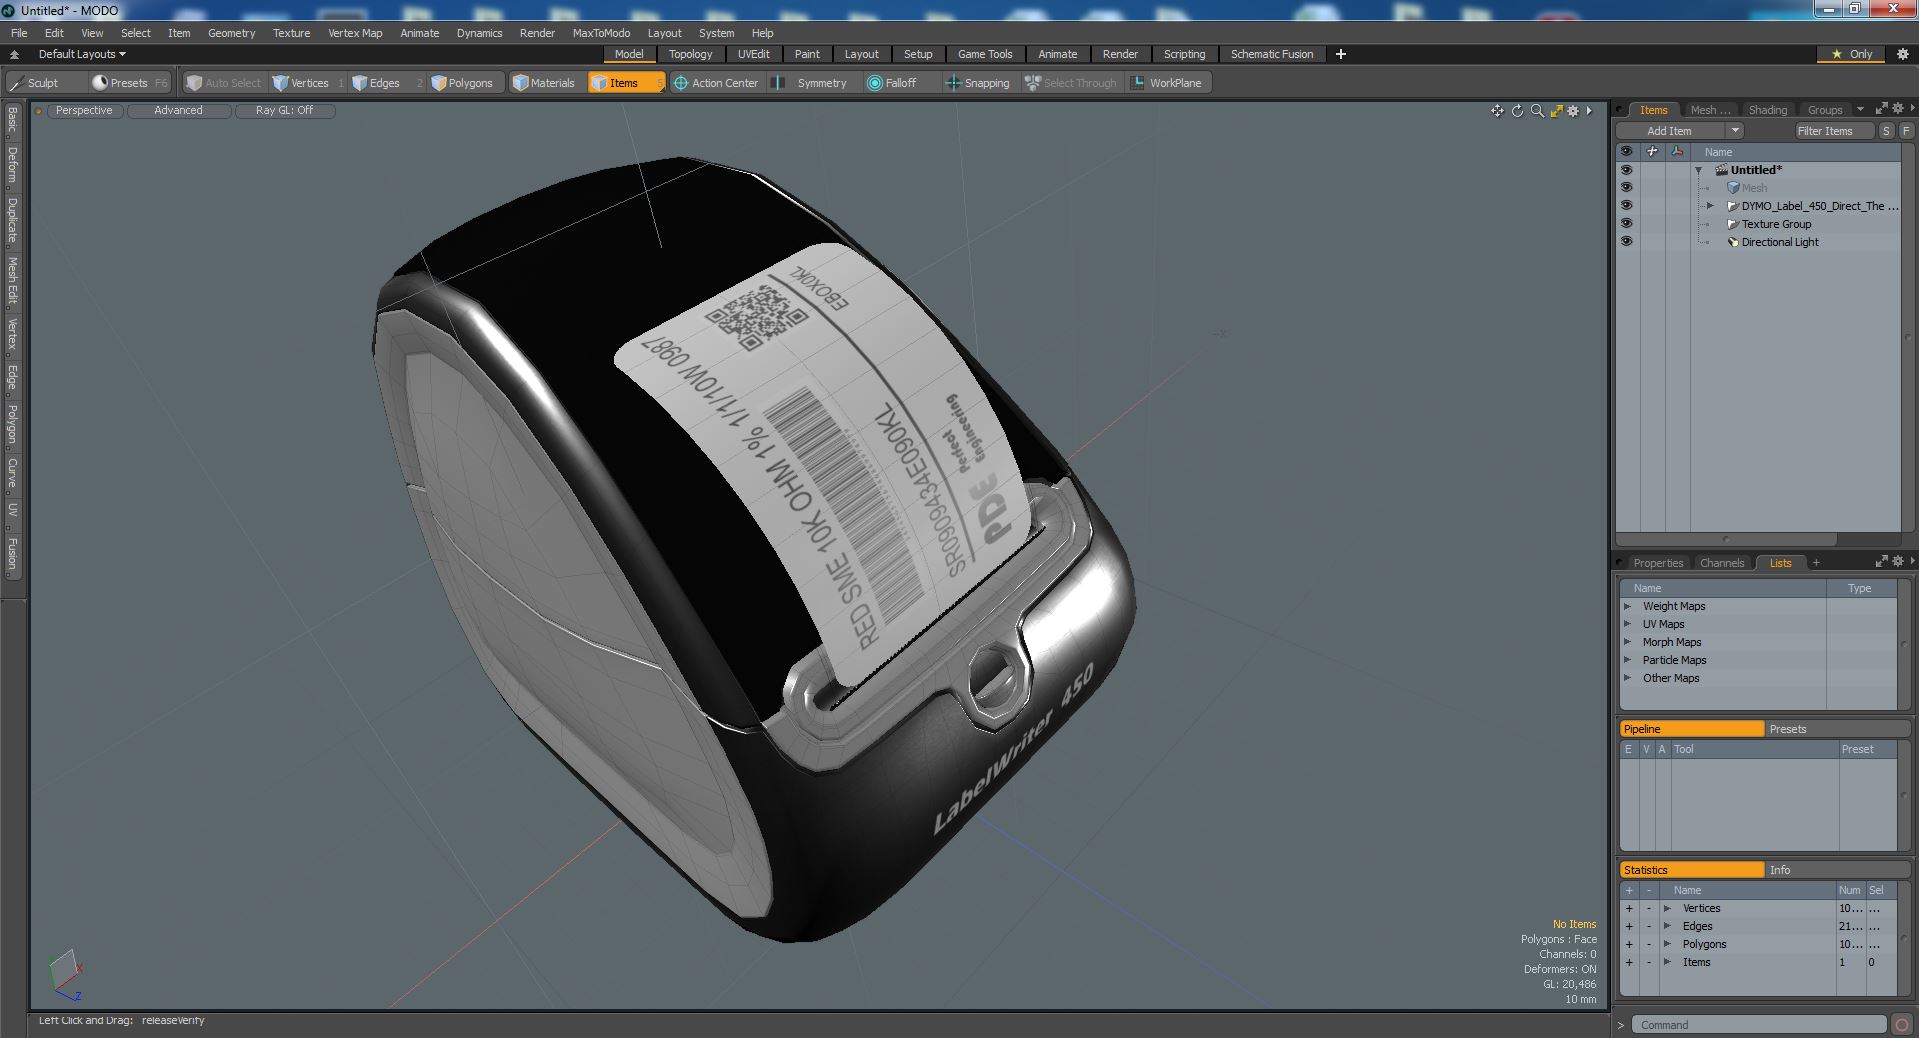
Task: Toggle the Only star button
Action: 1851,54
